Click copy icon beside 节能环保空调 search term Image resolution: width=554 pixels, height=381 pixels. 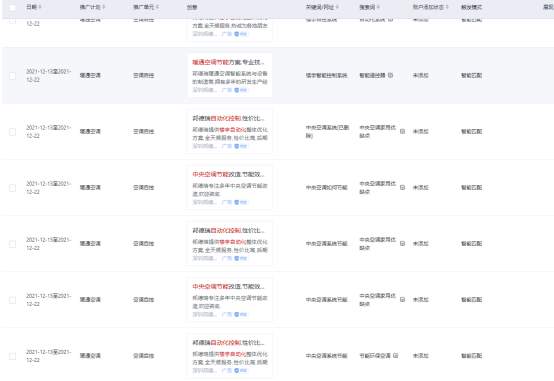point(395,356)
